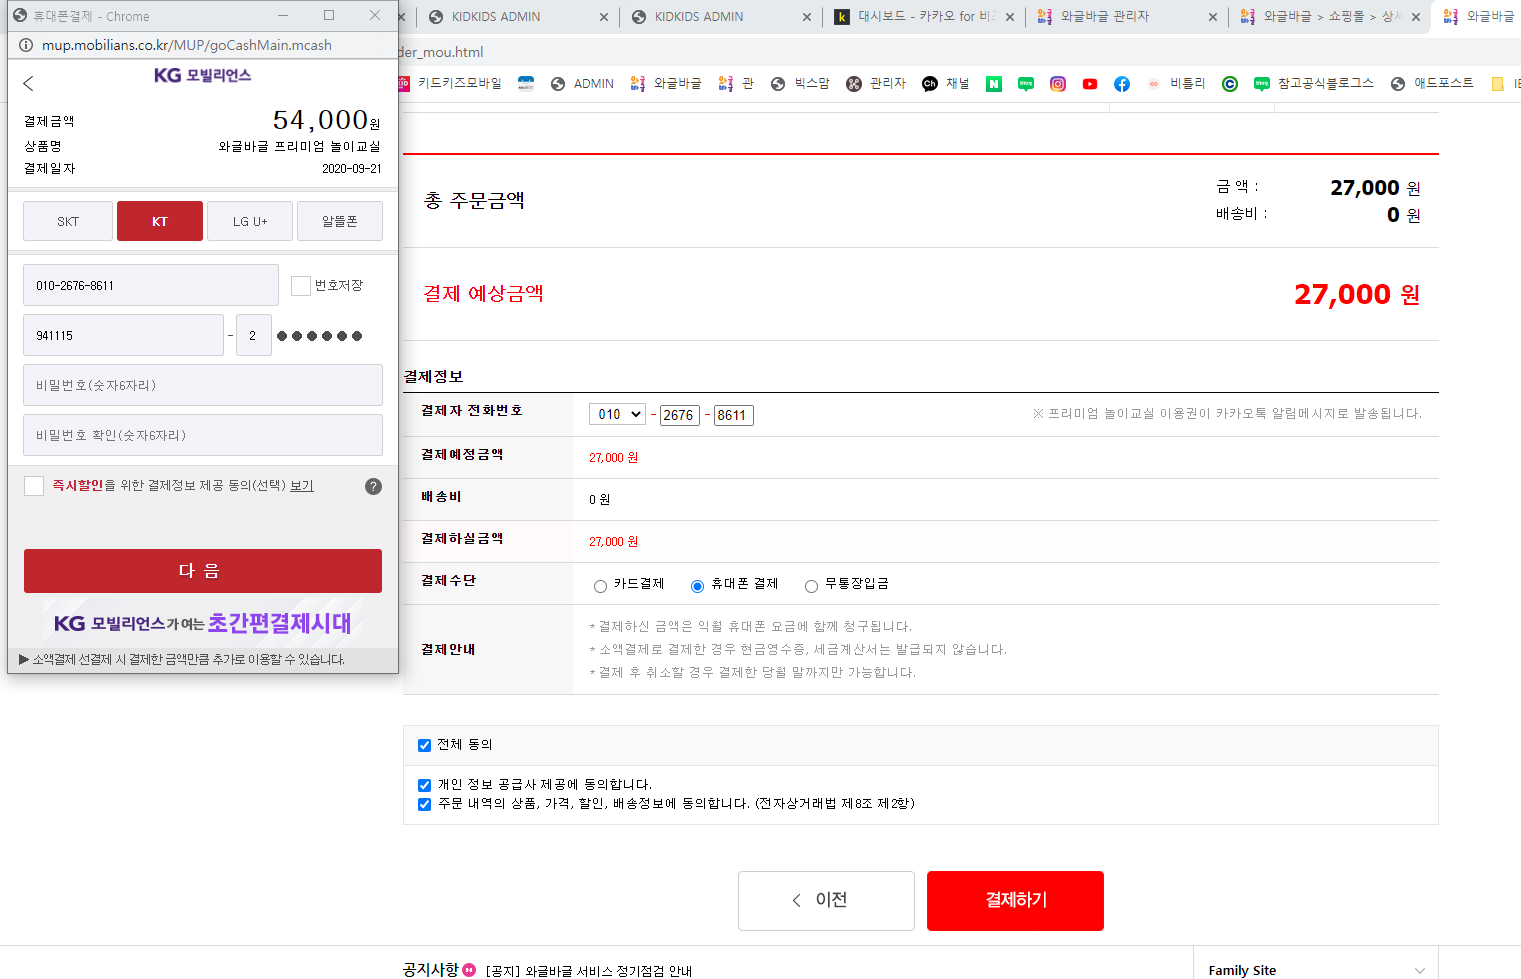Select the 알뜰폰 carrier tab

pyautogui.click(x=340, y=221)
